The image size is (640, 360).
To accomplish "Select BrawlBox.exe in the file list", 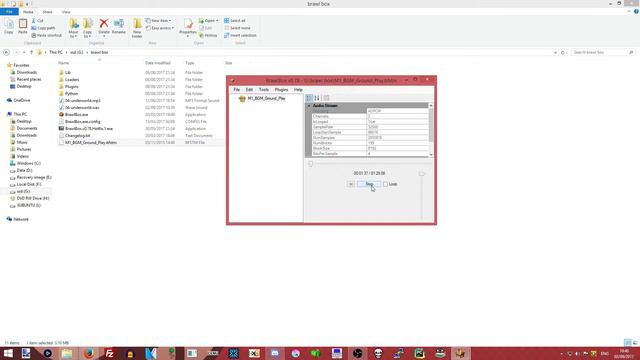I will pos(76,115).
